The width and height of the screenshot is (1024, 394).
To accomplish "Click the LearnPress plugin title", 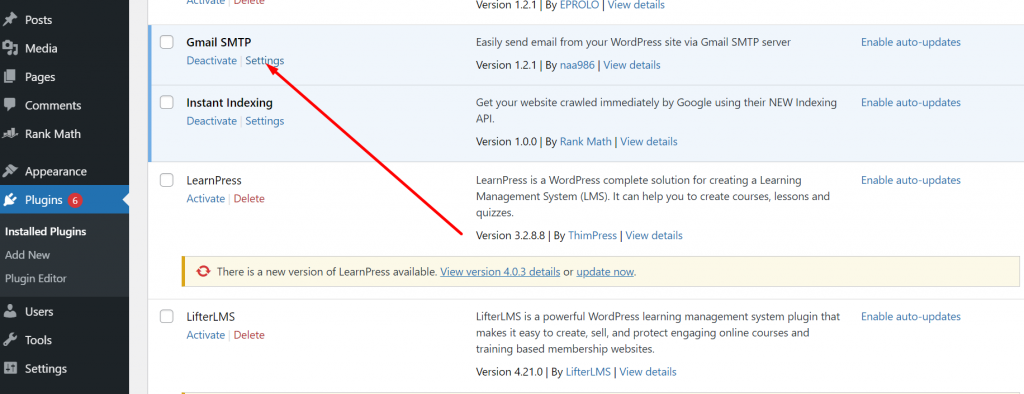I will tap(214, 180).
